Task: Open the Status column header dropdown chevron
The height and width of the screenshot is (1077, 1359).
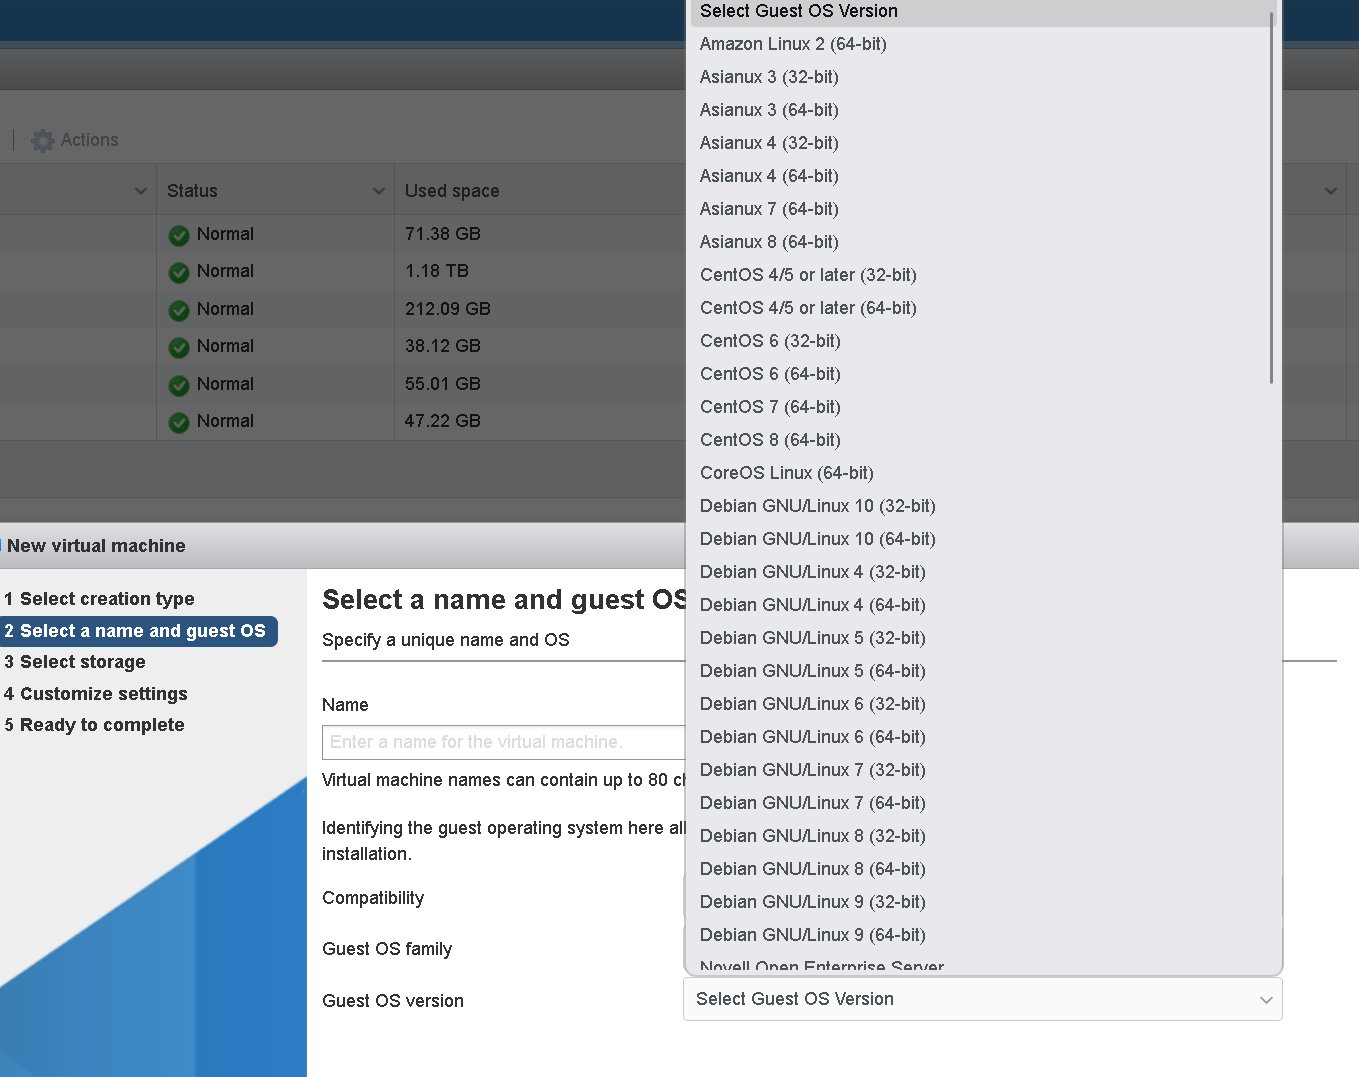Action: pyautogui.click(x=379, y=191)
